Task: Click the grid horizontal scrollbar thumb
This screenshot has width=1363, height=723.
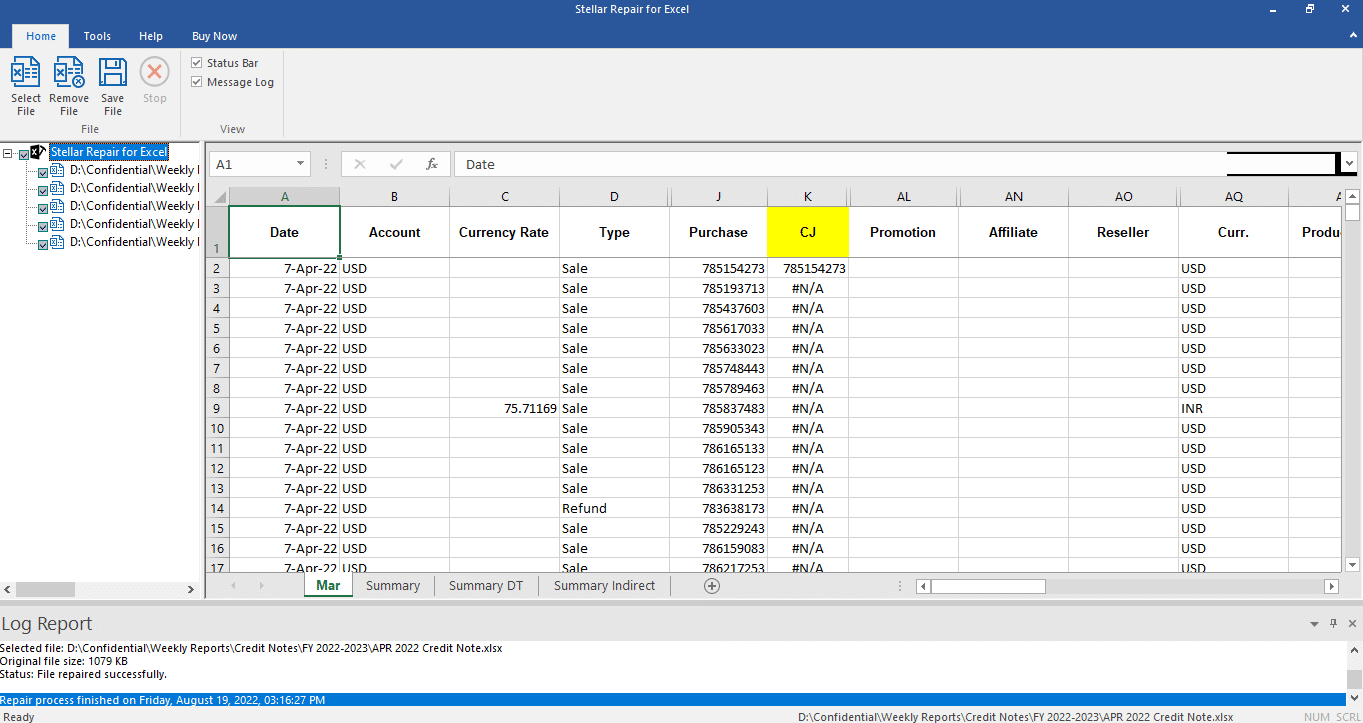Action: coord(988,587)
